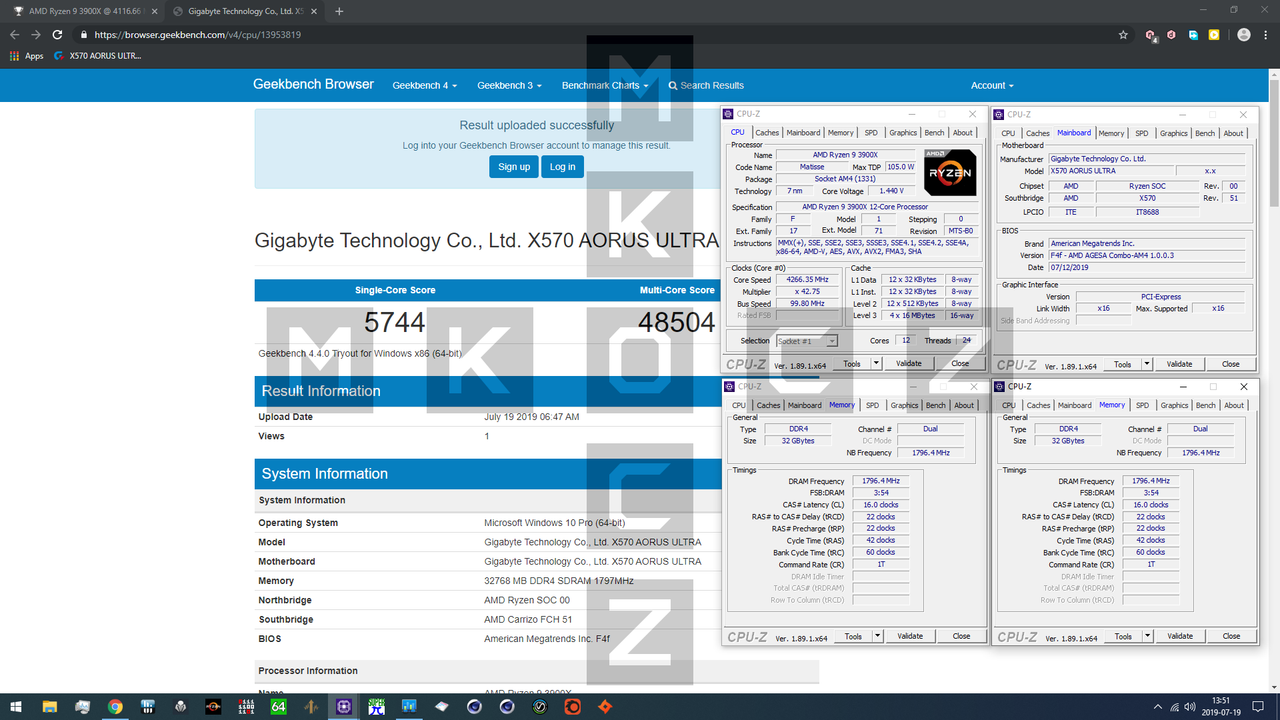
Task: Select the Single-Core score value 5744
Action: [x=395, y=322]
